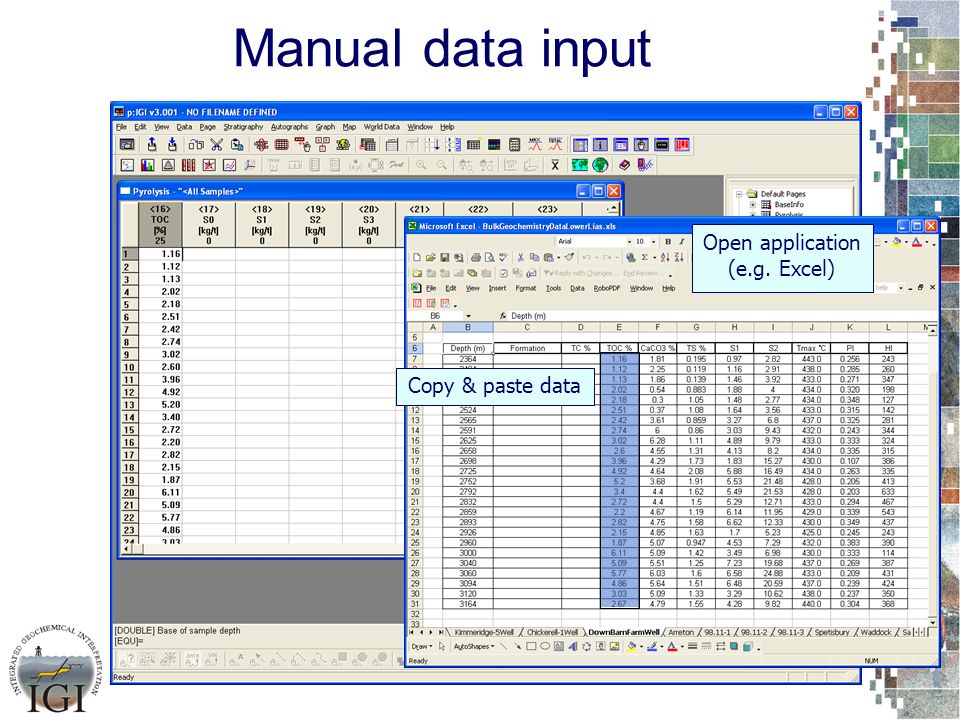
Task: Switch to the Chickerell-1Well sheet tab
Action: pos(552,632)
